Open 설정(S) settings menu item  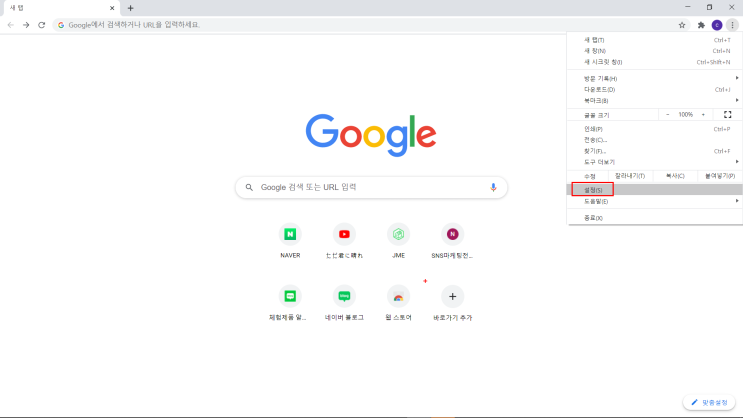[x=655, y=190]
